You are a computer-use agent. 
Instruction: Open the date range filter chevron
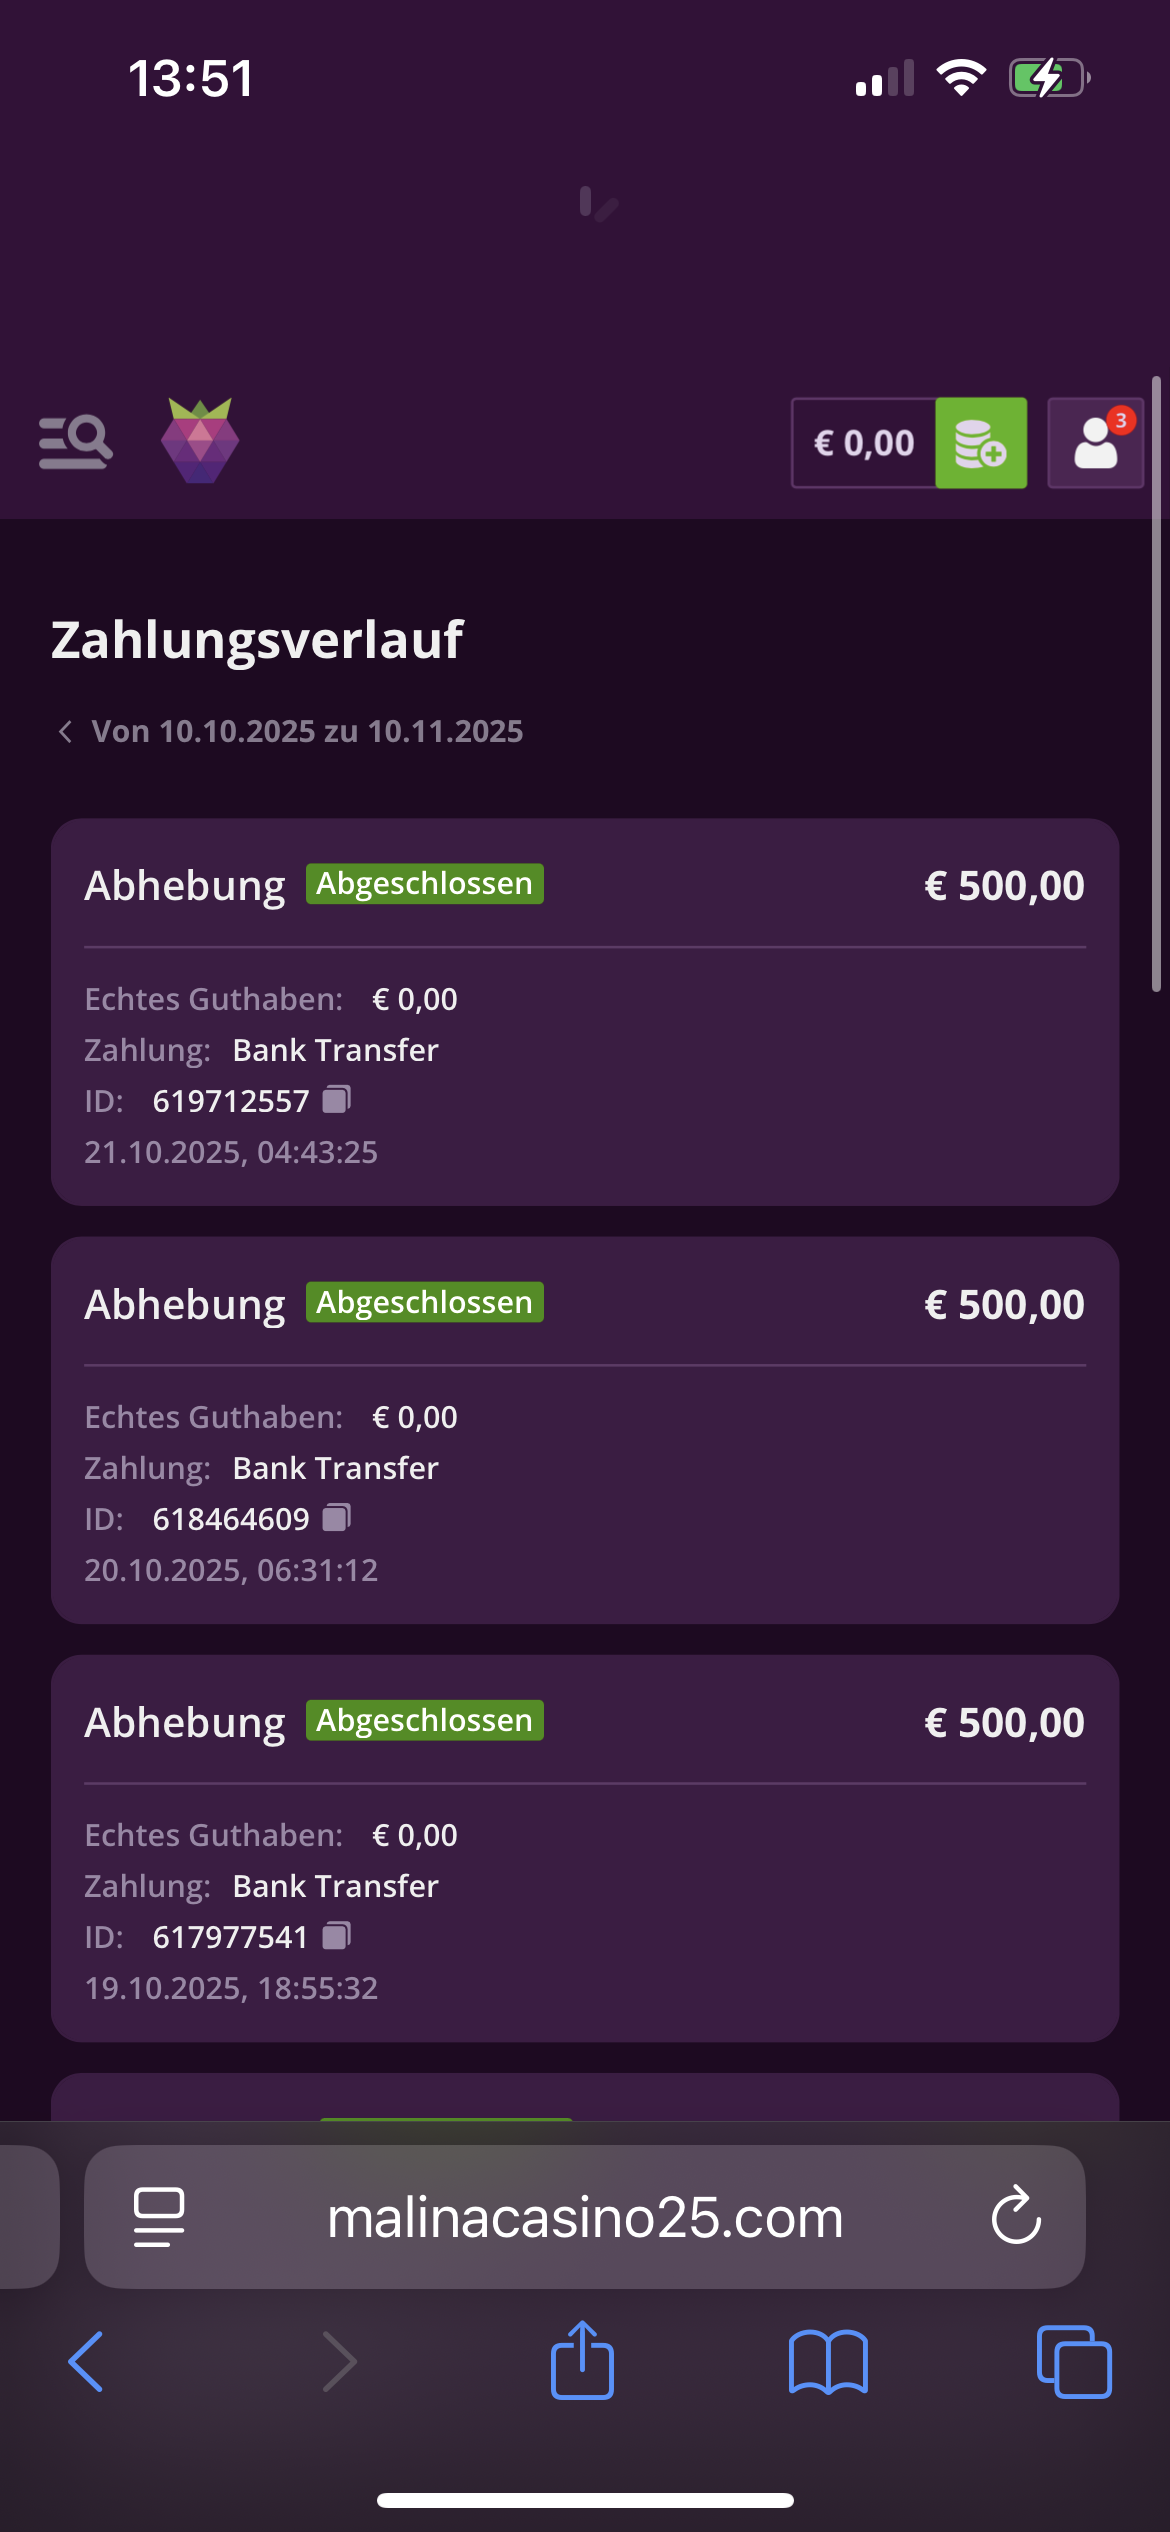(x=66, y=732)
